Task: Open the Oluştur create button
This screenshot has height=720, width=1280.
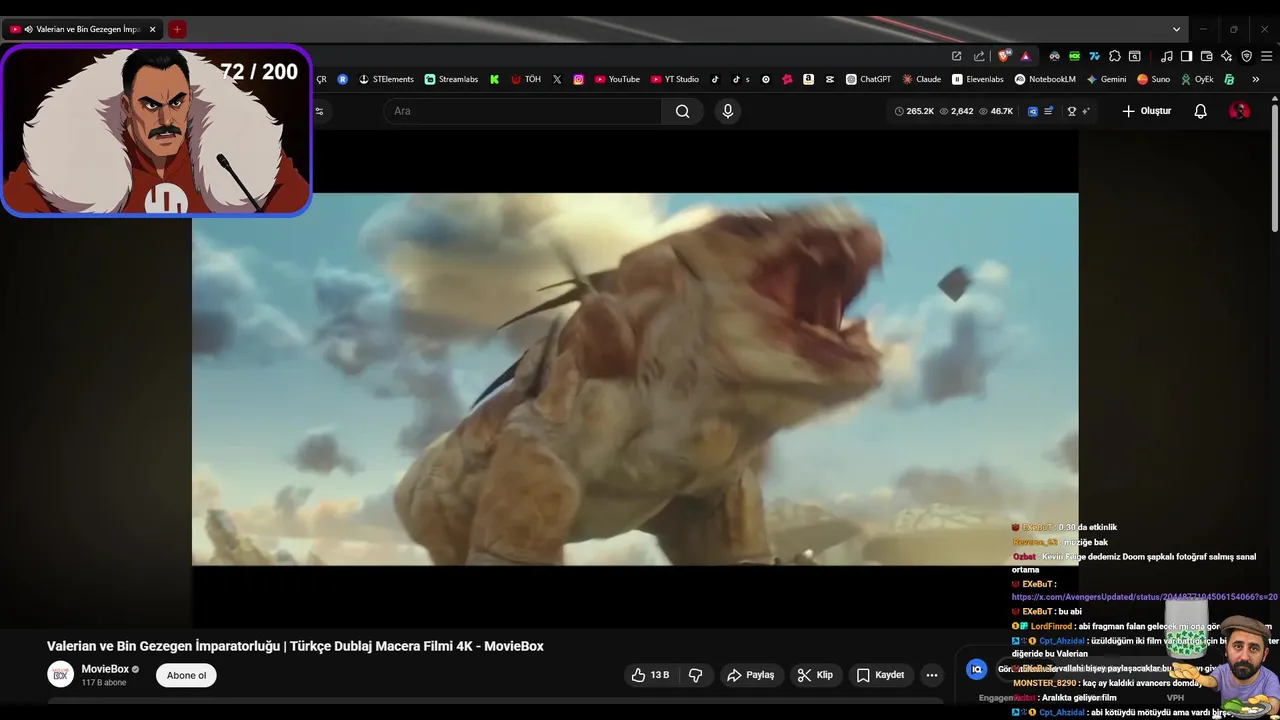Action: (1146, 111)
